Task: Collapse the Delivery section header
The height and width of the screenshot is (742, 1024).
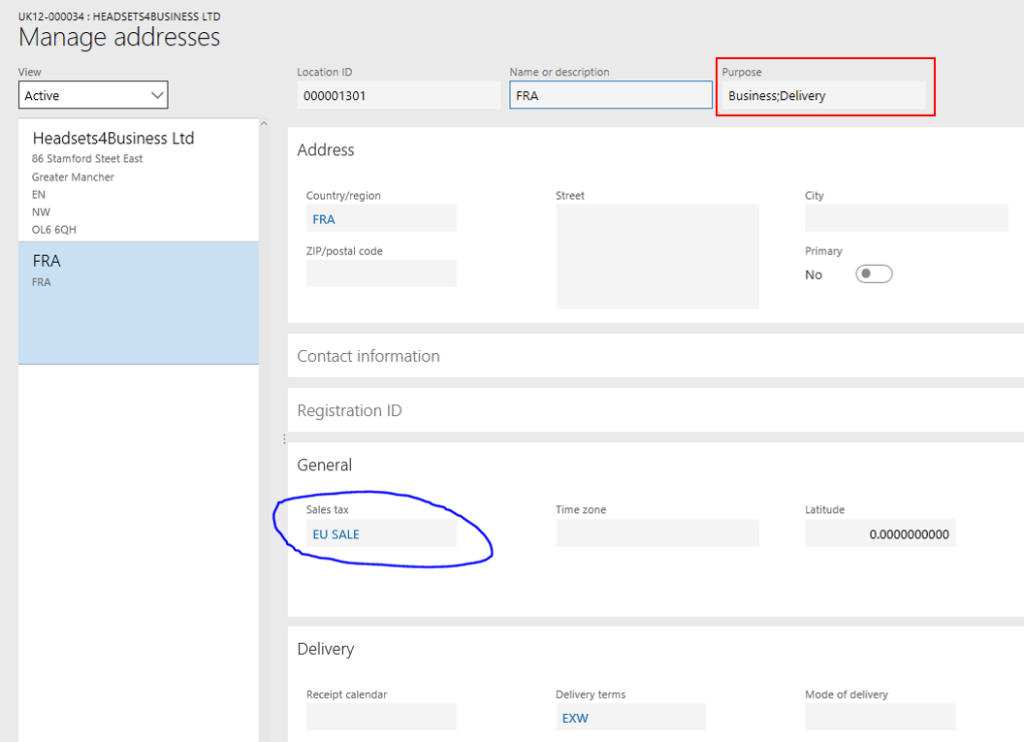Action: [326, 649]
